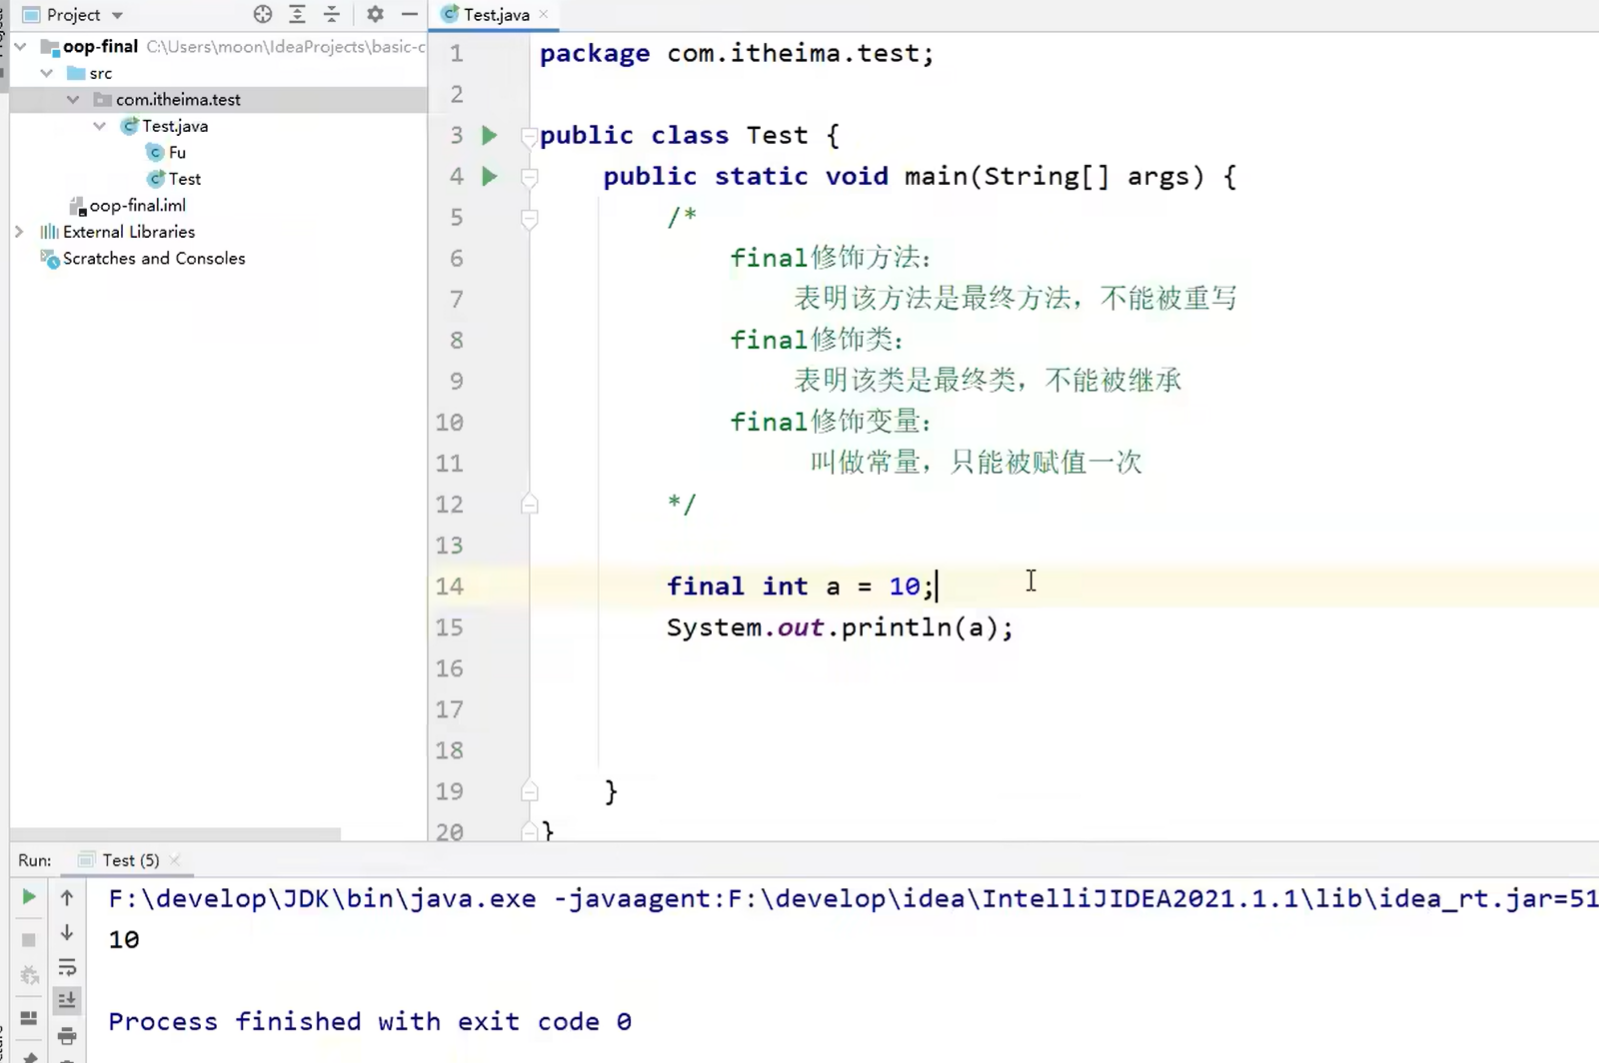This screenshot has height=1063, width=1599.
Task: Open the Project view dropdown arrow
Action: click(x=117, y=15)
